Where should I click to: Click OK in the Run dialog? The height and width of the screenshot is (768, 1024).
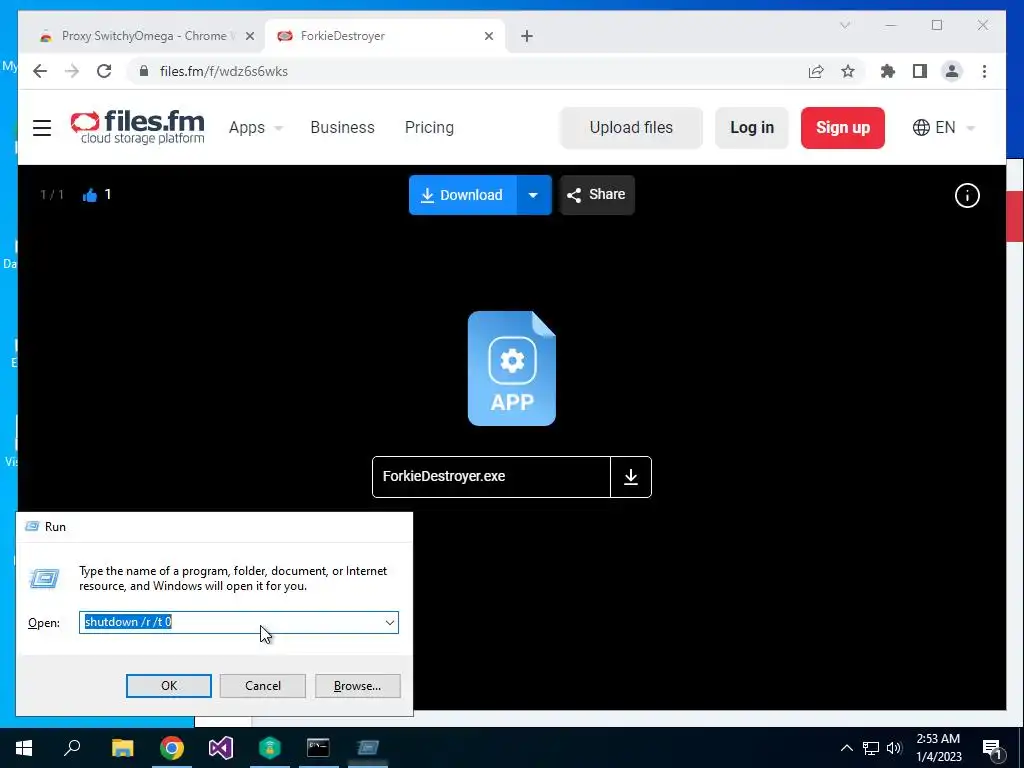(168, 686)
